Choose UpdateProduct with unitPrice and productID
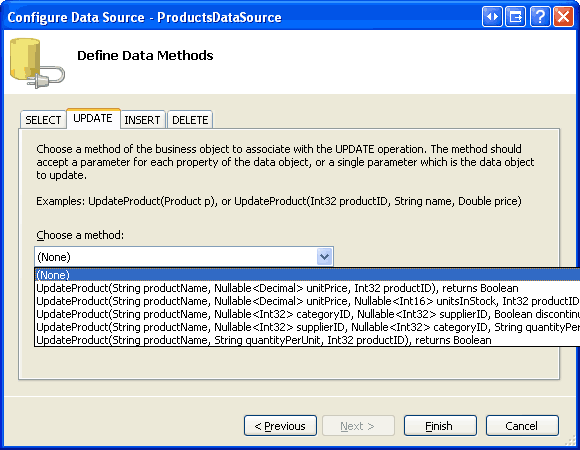The image size is (580, 450). [307, 288]
